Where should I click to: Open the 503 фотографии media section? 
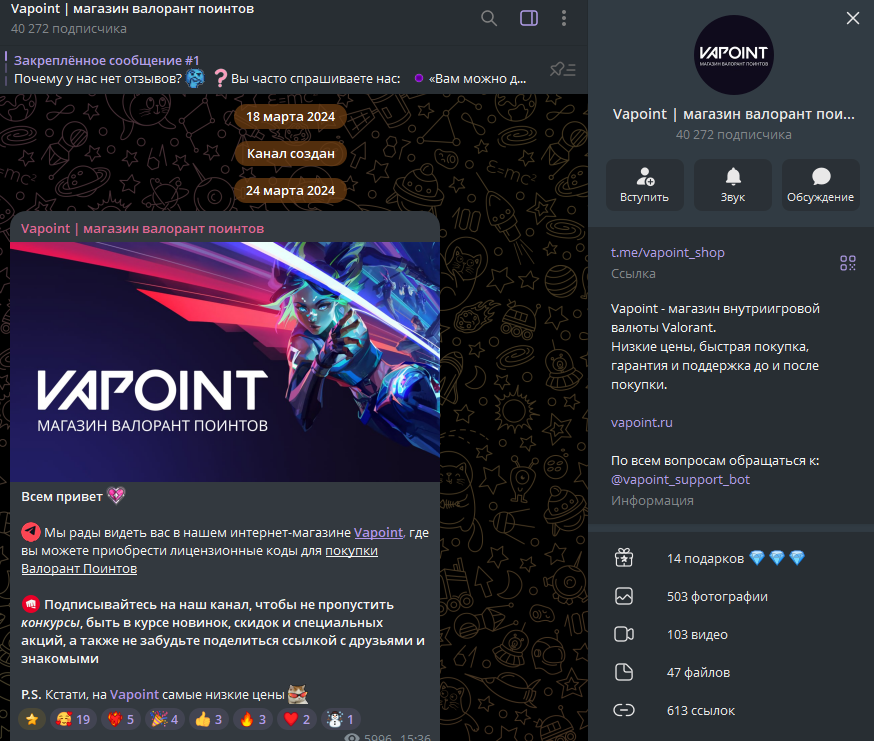(x=731, y=597)
